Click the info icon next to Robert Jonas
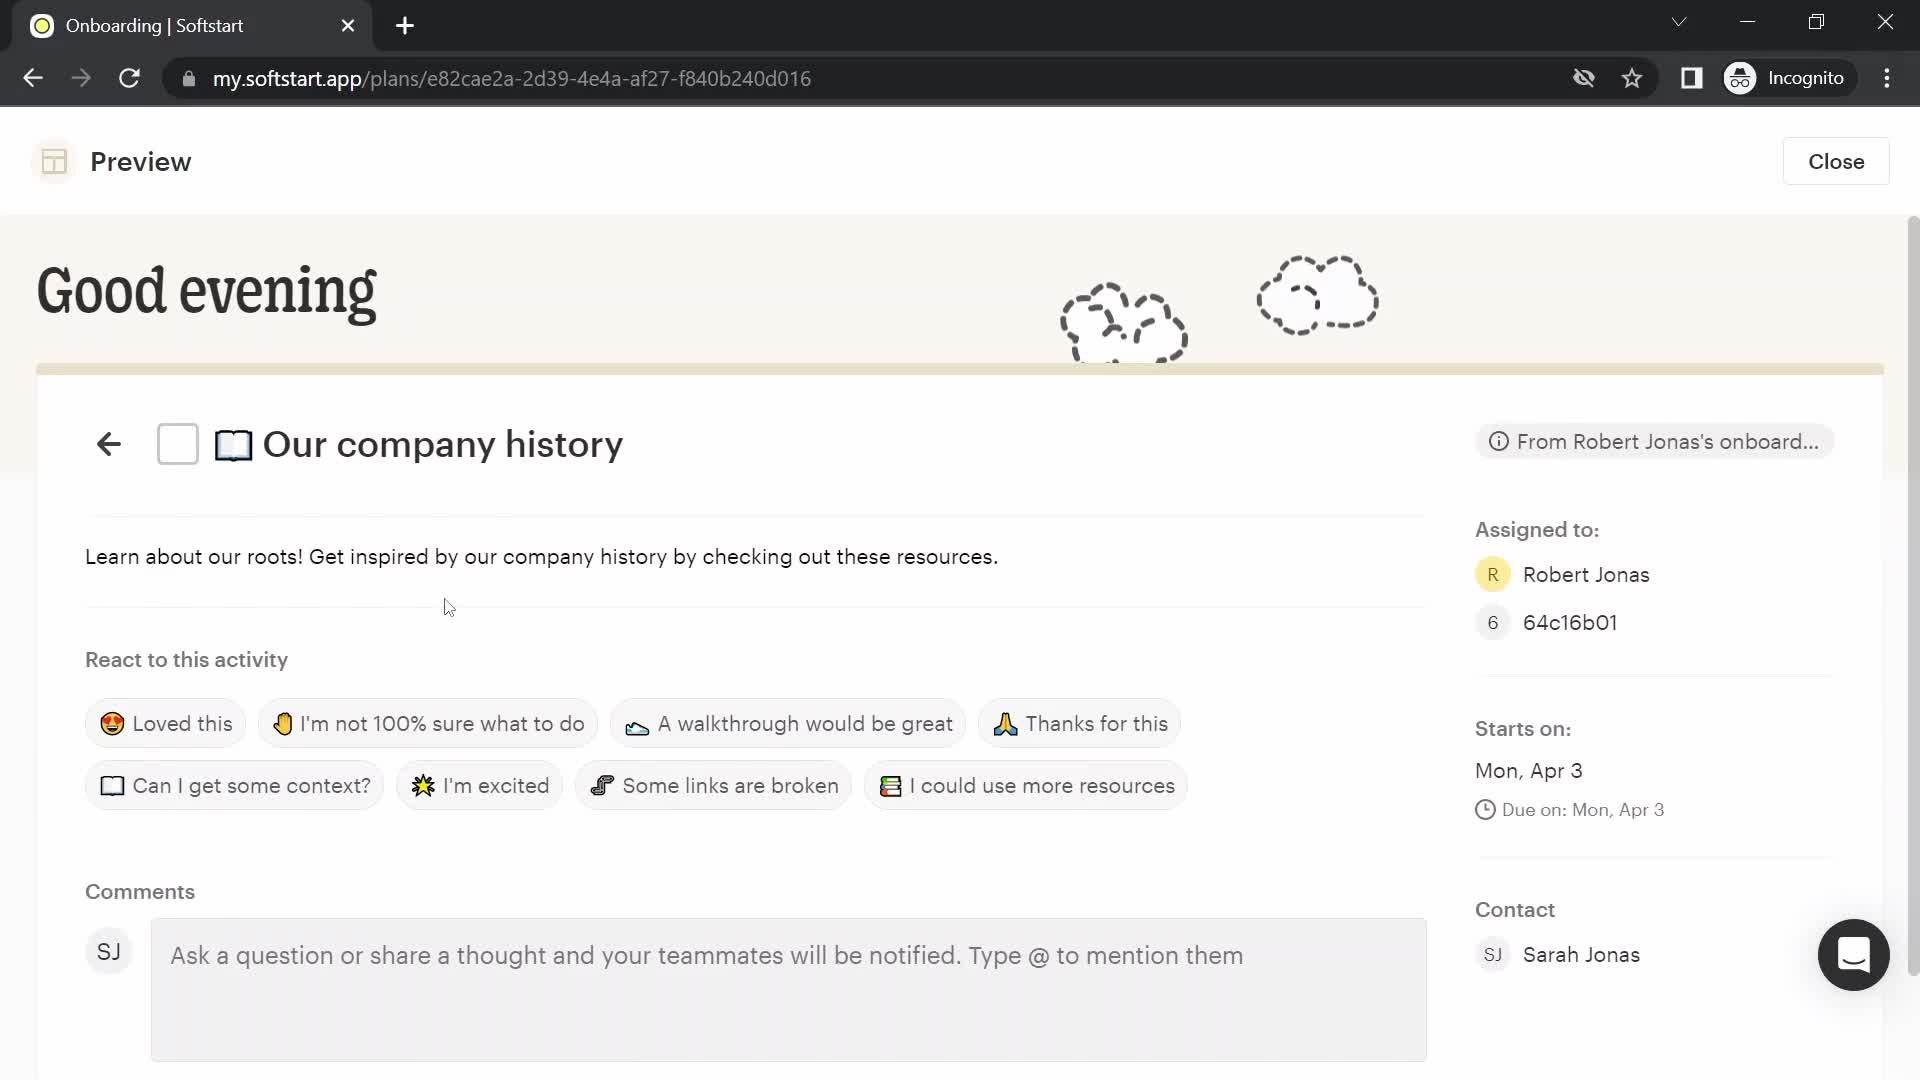This screenshot has width=1920, height=1080. (x=1498, y=442)
